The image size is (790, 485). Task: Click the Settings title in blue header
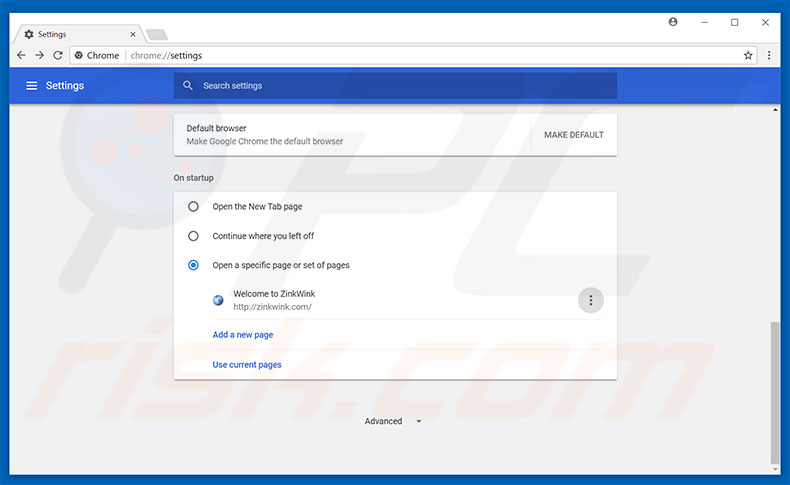pyautogui.click(x=65, y=86)
